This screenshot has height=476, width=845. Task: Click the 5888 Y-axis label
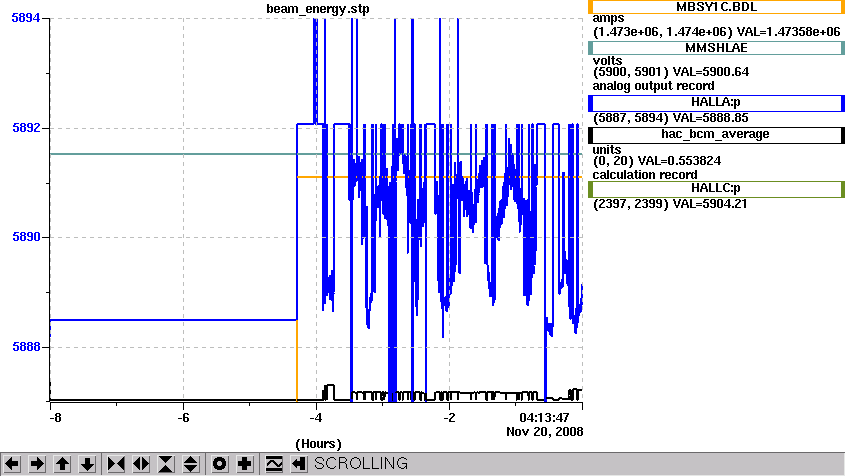tap(26, 347)
